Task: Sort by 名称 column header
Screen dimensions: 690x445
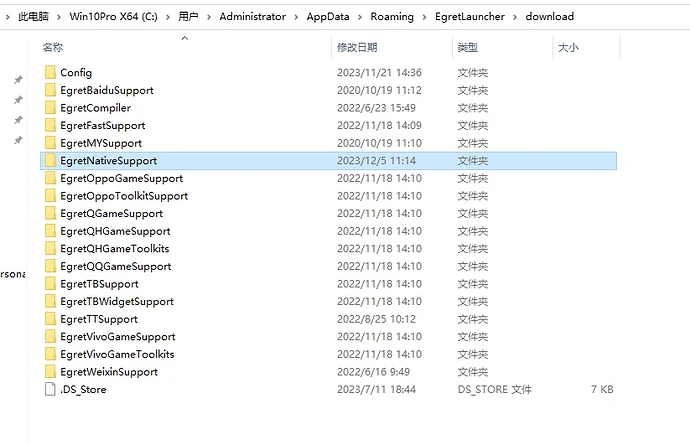Action: point(53,47)
